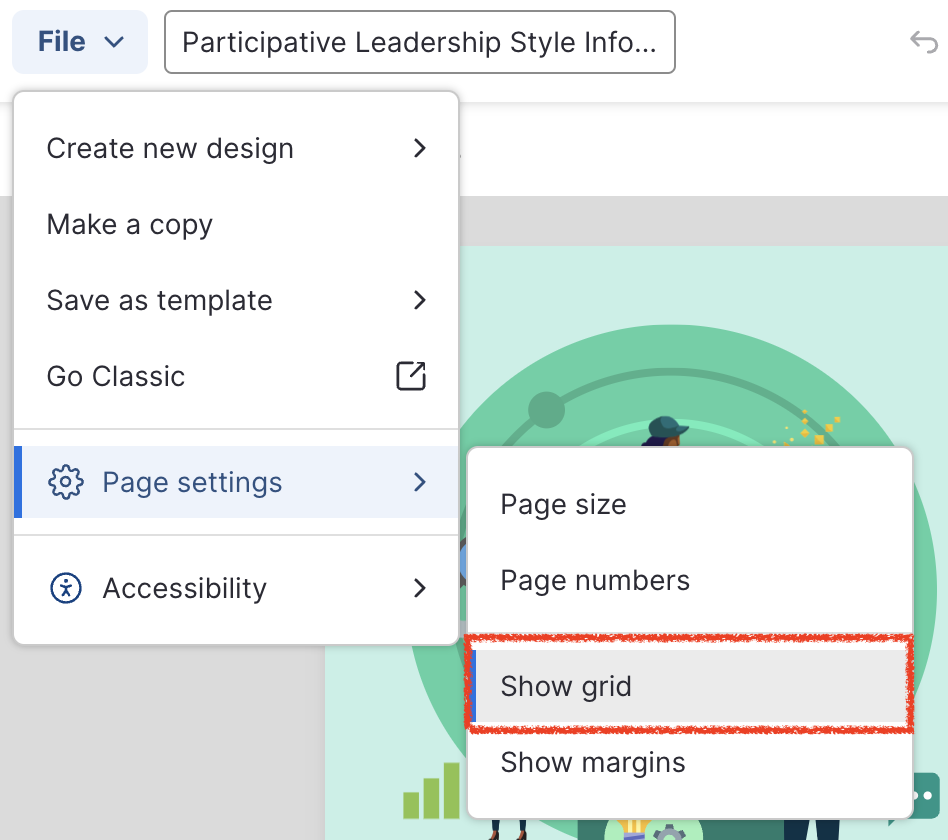
Task: Toggle Show margins option
Action: [x=593, y=763]
